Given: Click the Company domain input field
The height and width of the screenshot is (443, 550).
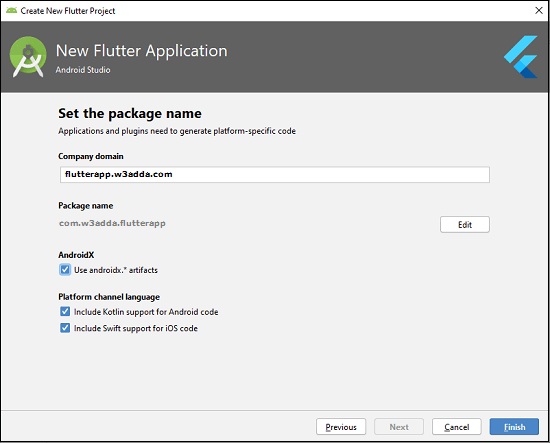Looking at the screenshot, I should point(275,174).
